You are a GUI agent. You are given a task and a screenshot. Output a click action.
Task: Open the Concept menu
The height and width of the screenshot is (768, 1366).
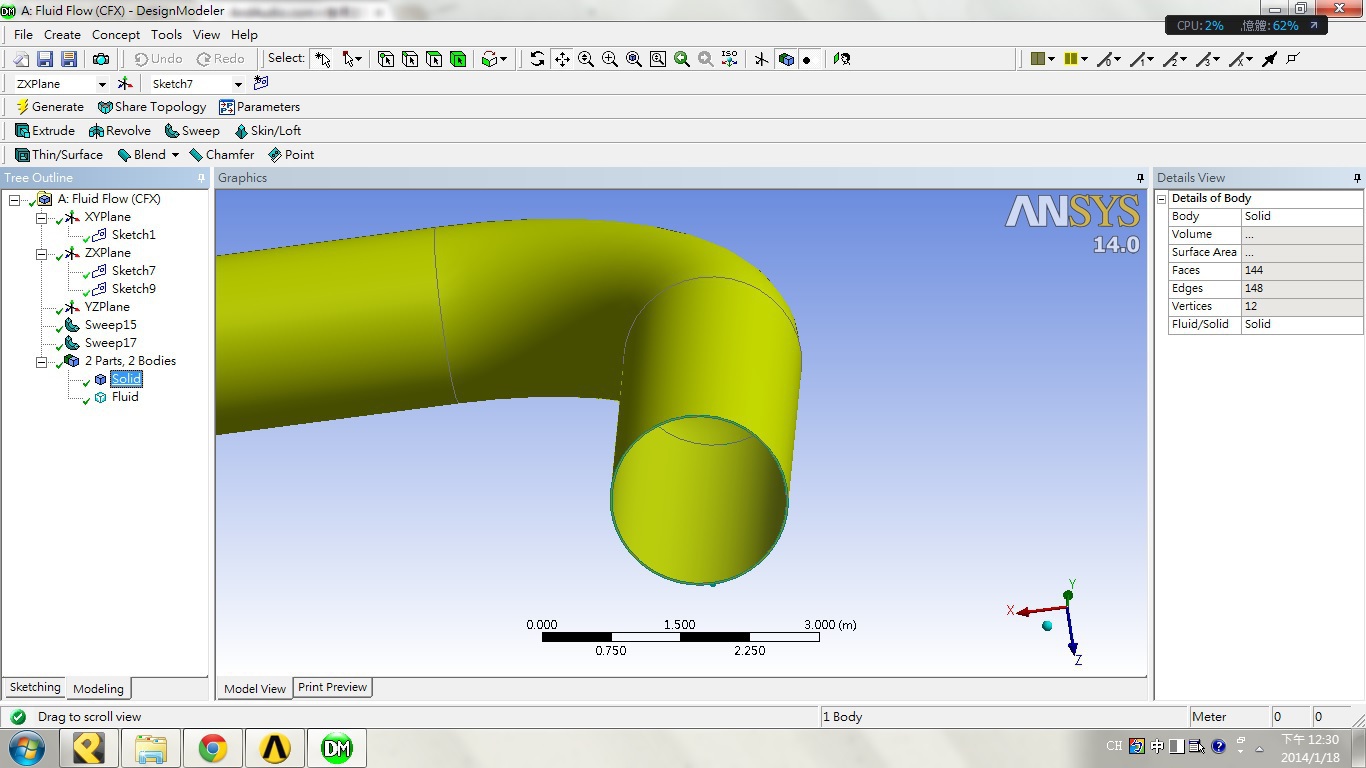(x=116, y=35)
